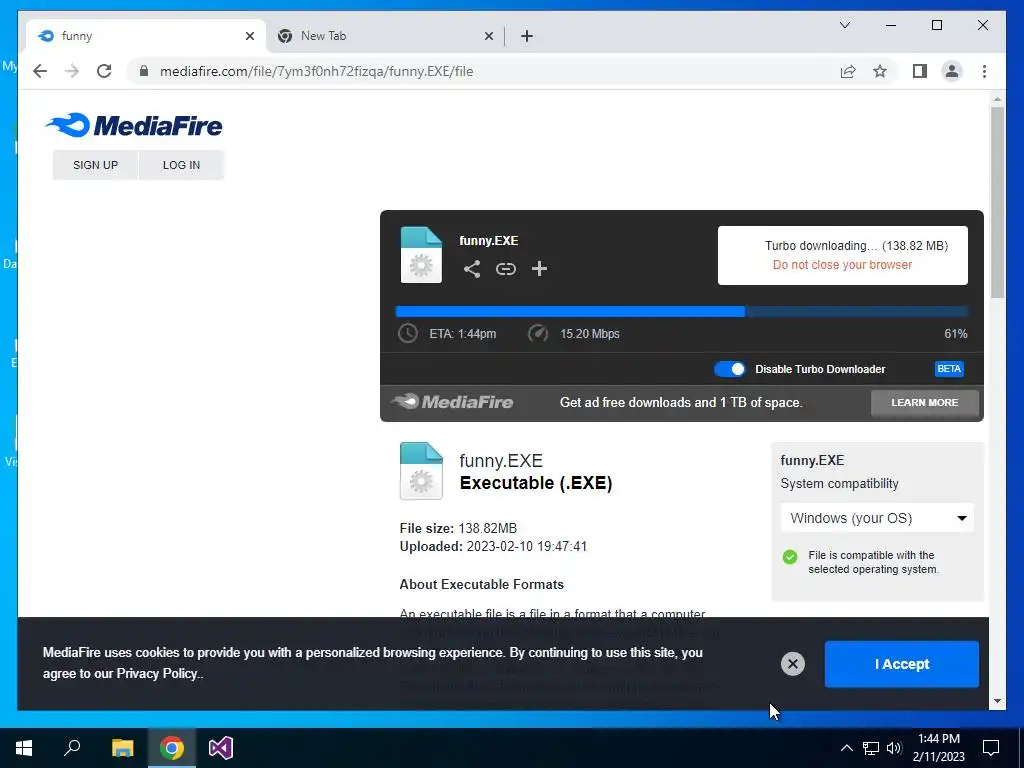The image size is (1024, 768).
Task: Click the grey MediaFire logo in ad banner
Action: click(x=452, y=402)
